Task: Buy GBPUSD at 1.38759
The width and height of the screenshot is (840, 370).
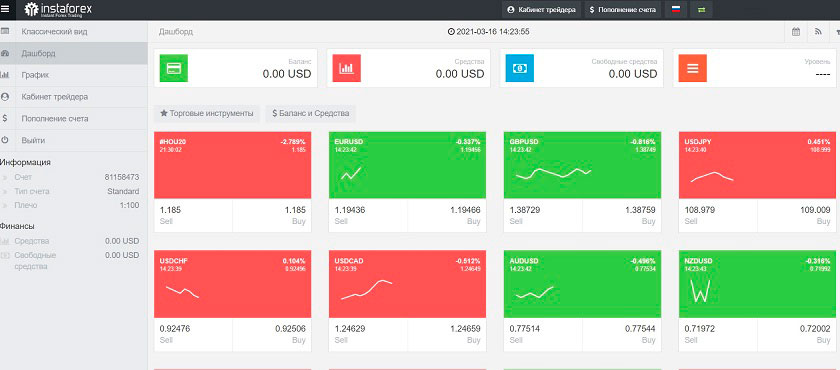Action: (622, 216)
